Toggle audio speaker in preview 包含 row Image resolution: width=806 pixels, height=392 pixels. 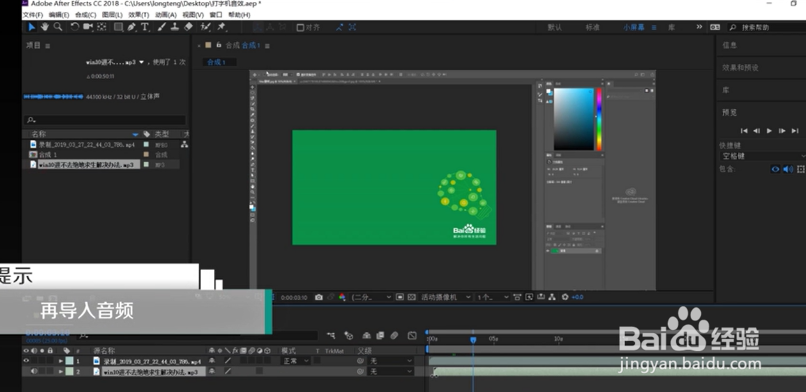788,169
